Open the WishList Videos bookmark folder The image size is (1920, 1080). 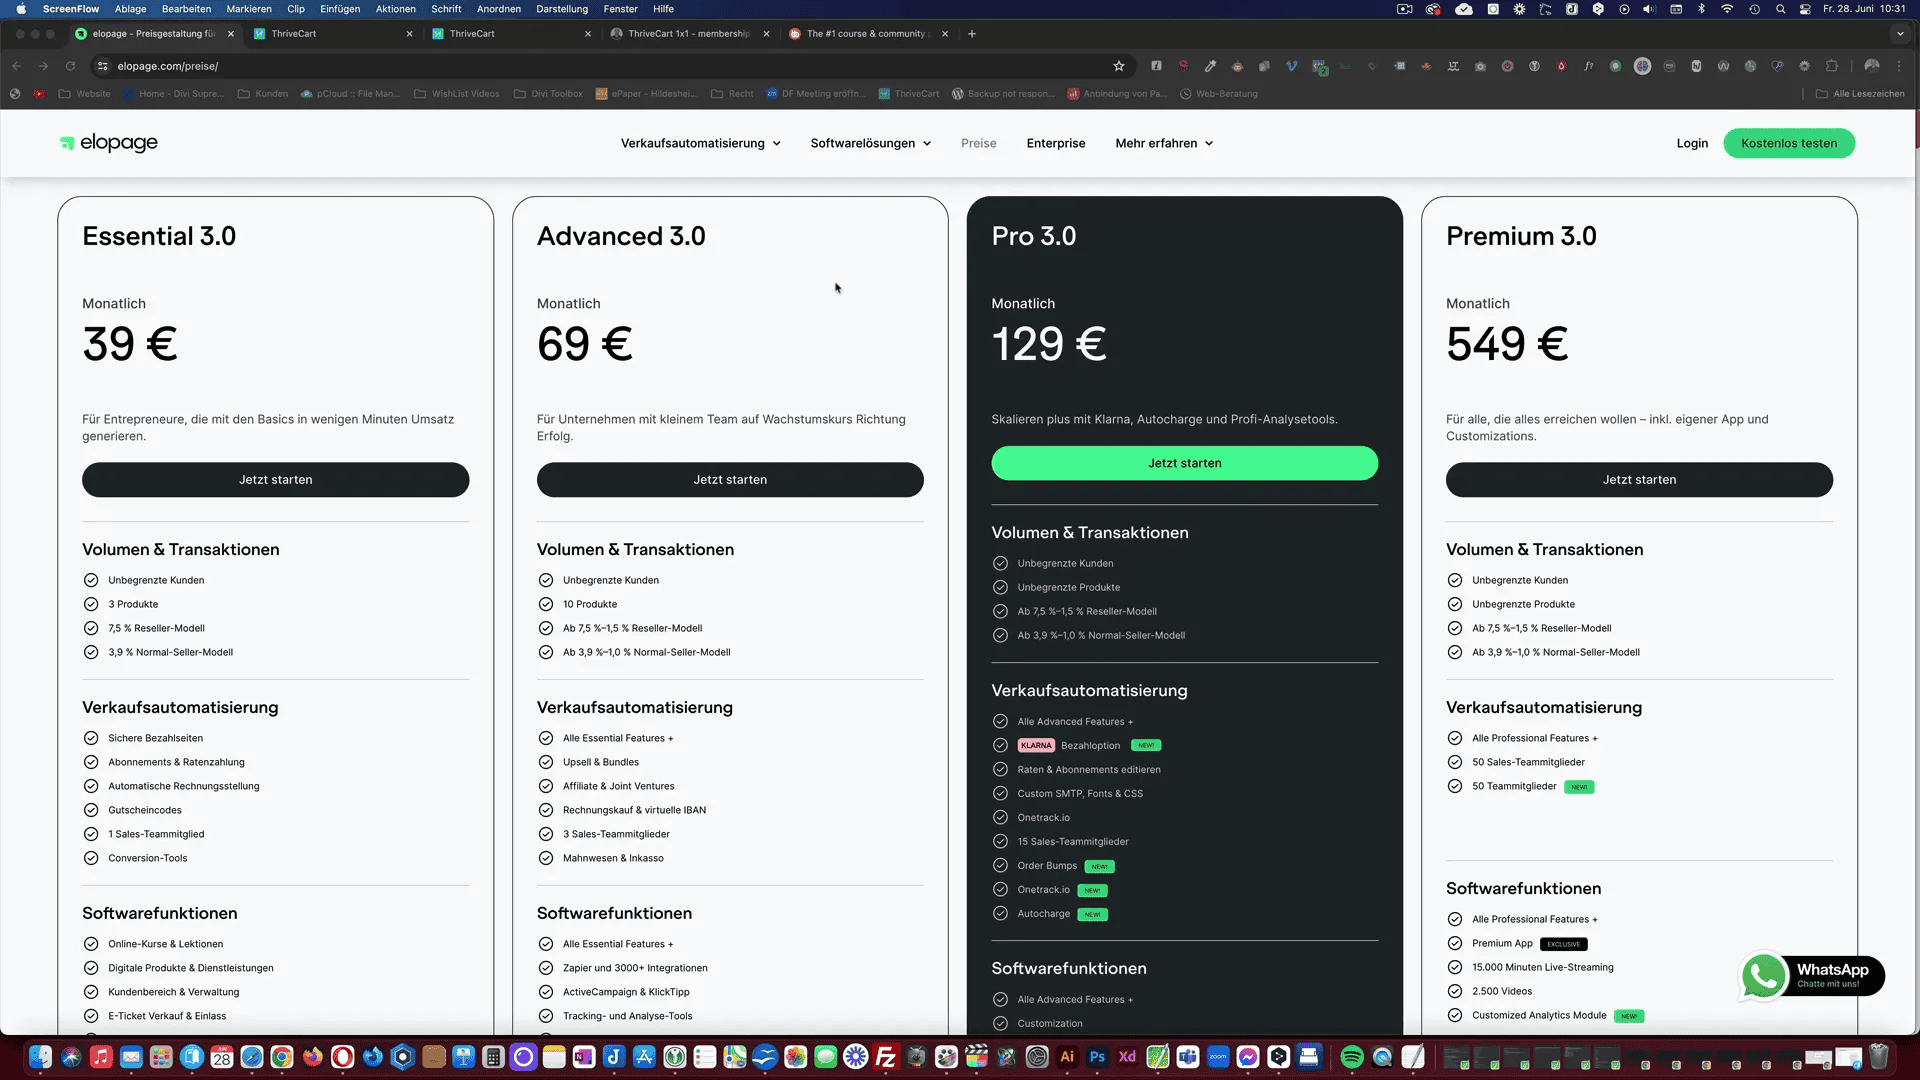point(457,94)
